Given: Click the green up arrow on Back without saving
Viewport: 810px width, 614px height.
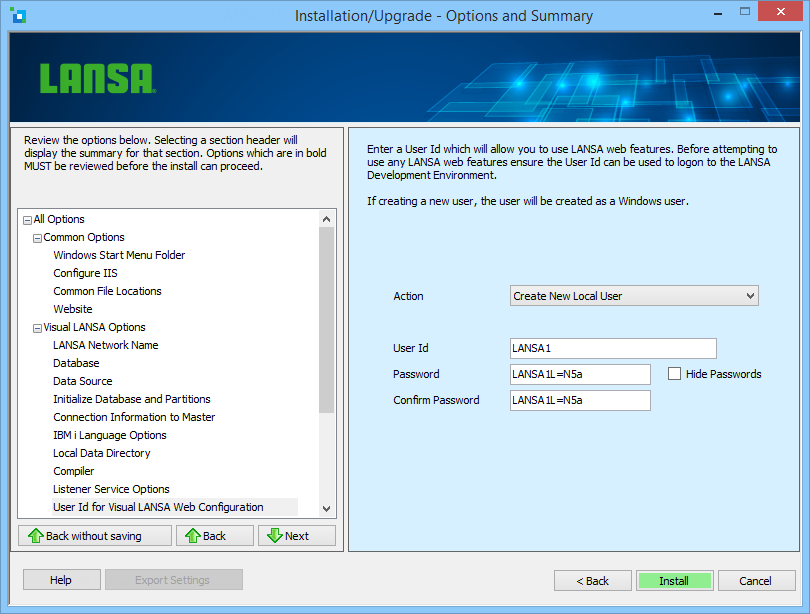Looking at the screenshot, I should 36,536.
